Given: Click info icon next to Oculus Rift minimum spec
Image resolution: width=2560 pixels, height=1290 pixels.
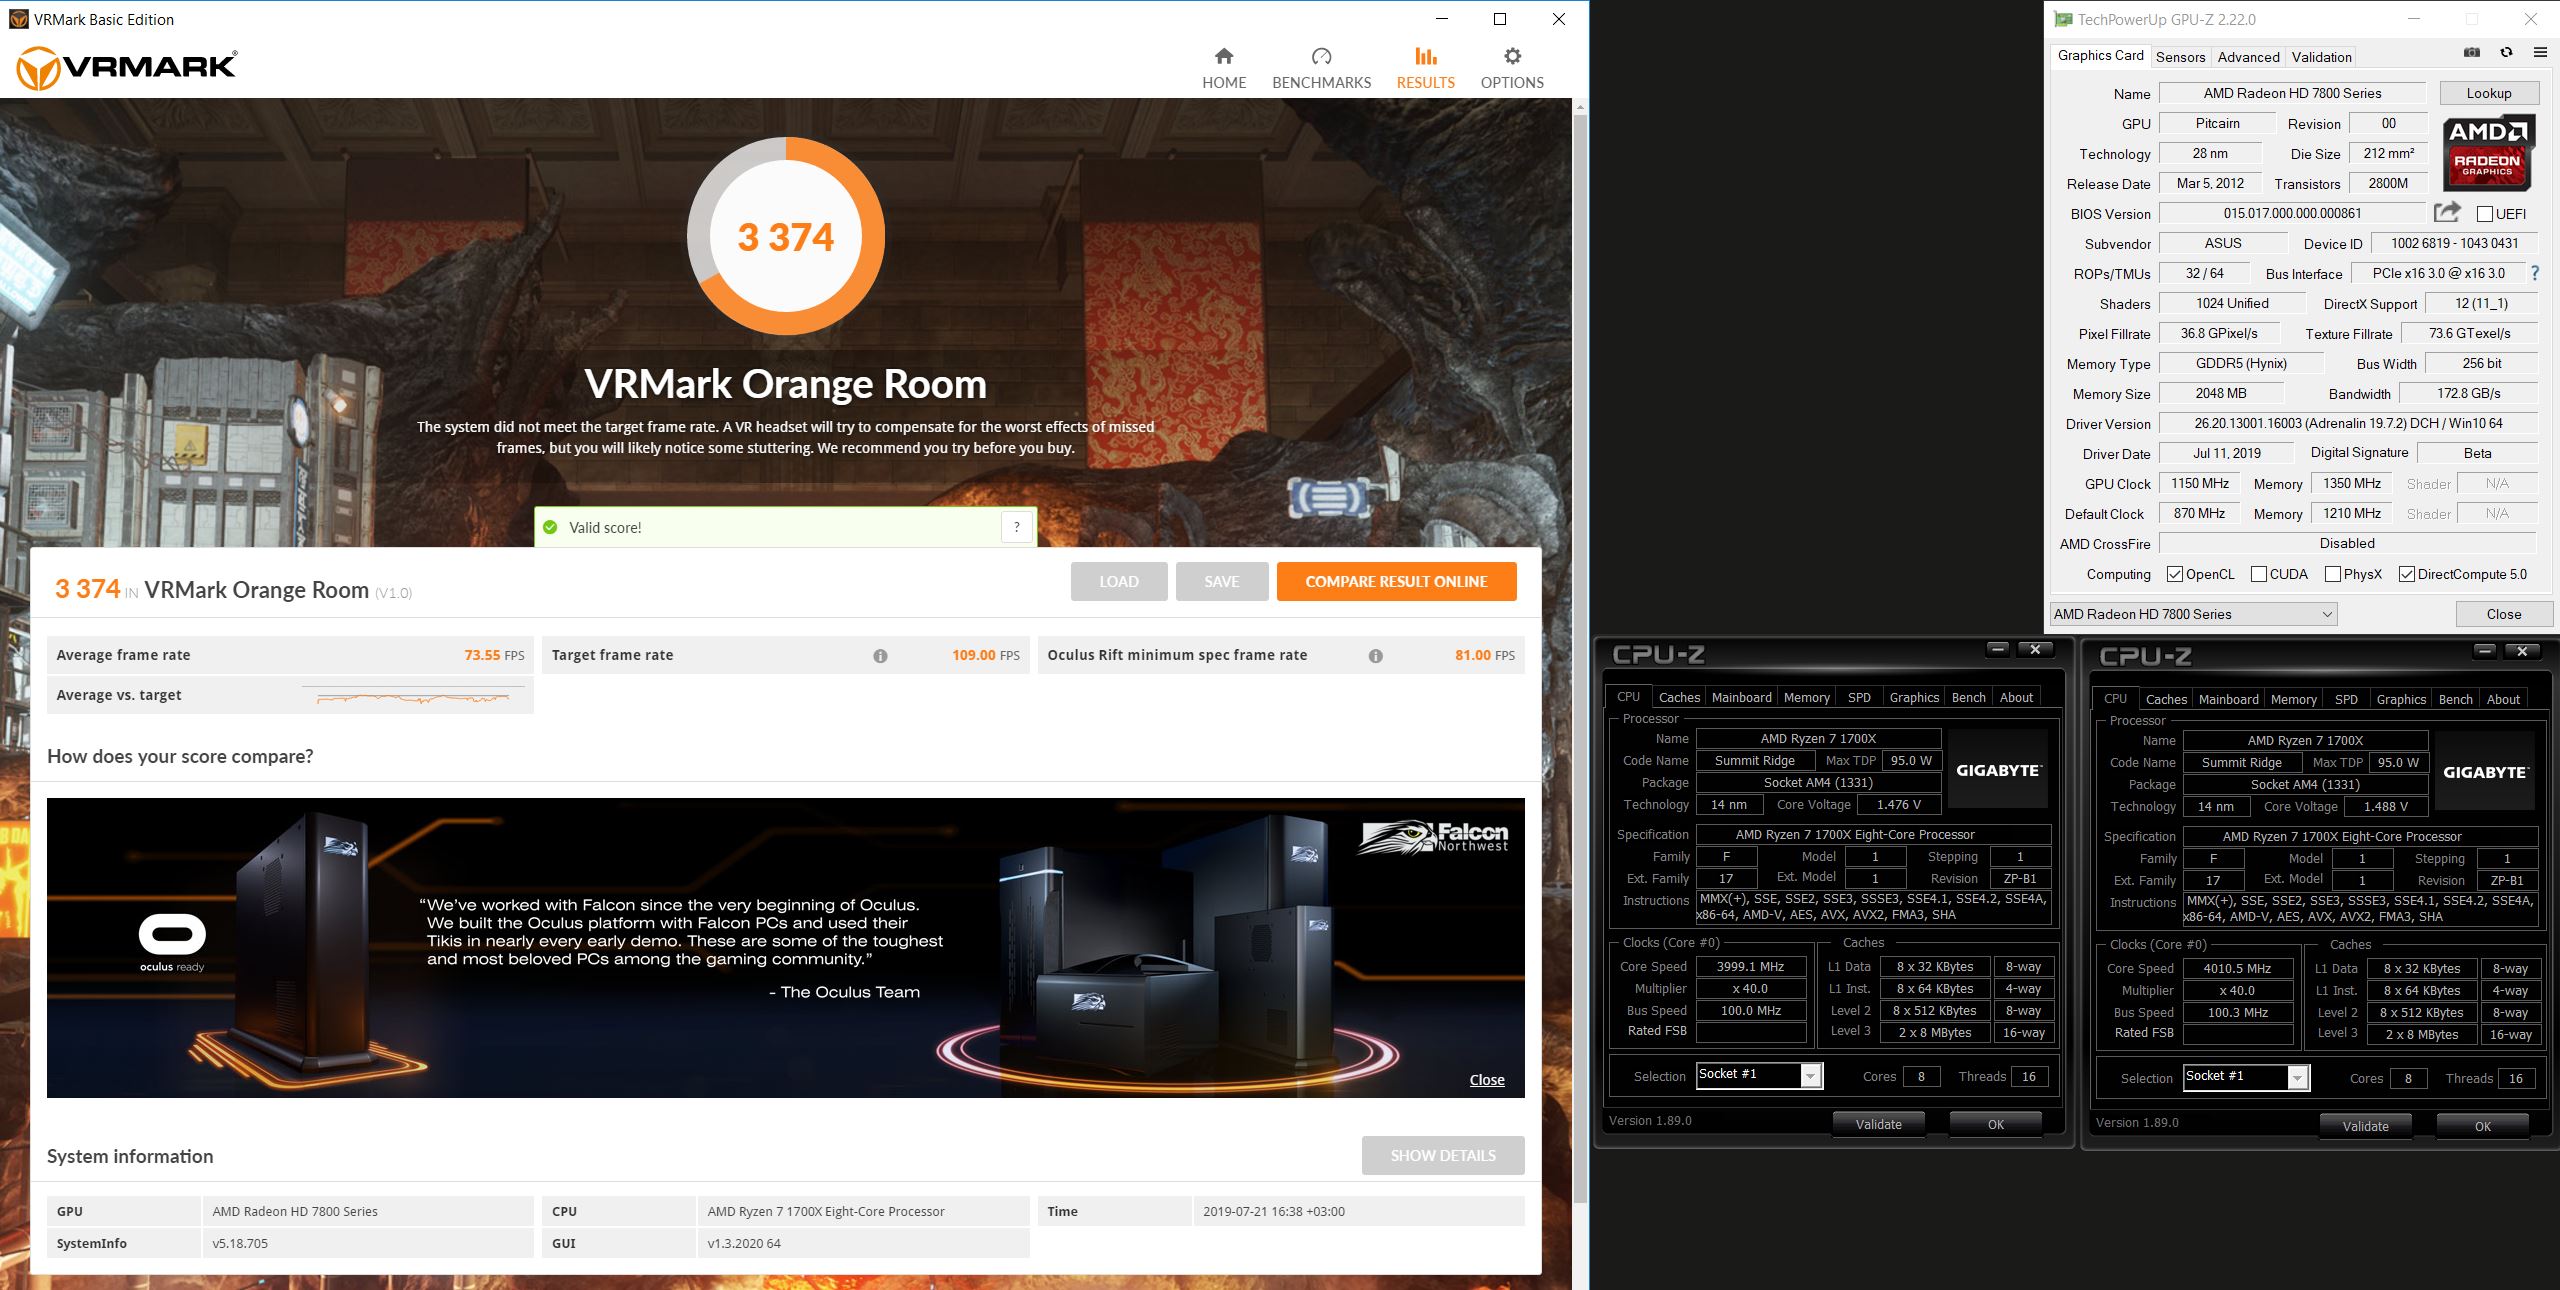Looking at the screenshot, I should click(1376, 656).
